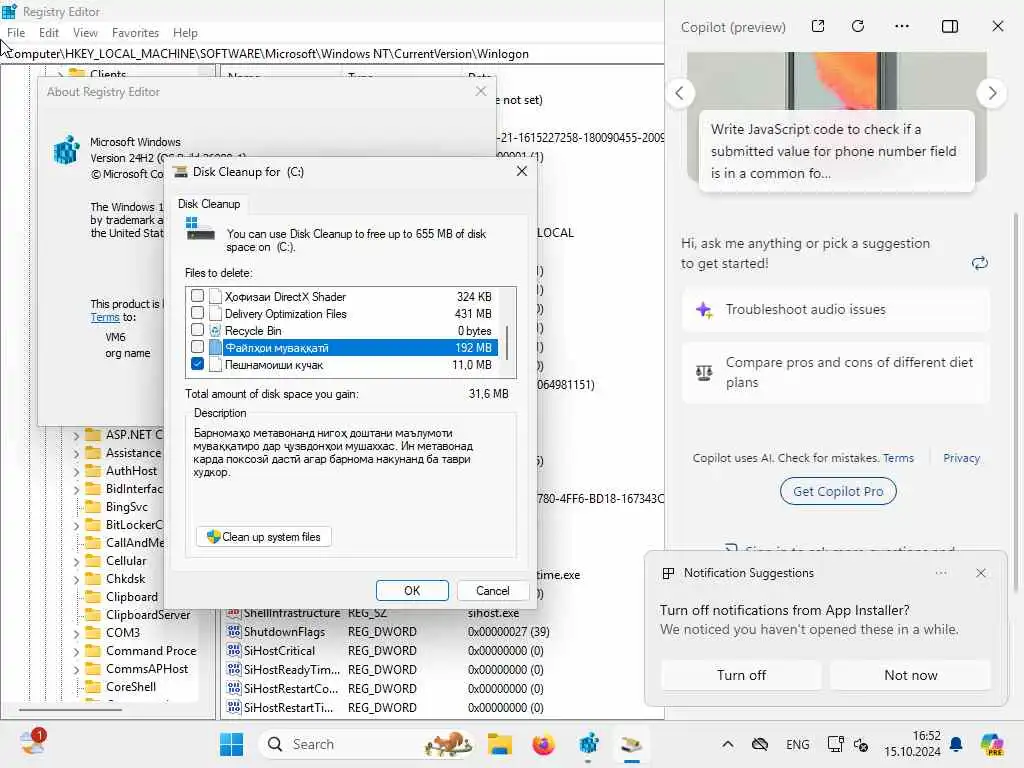
Task: Select the CallAndMessaging folder icon
Action: [x=93, y=543]
